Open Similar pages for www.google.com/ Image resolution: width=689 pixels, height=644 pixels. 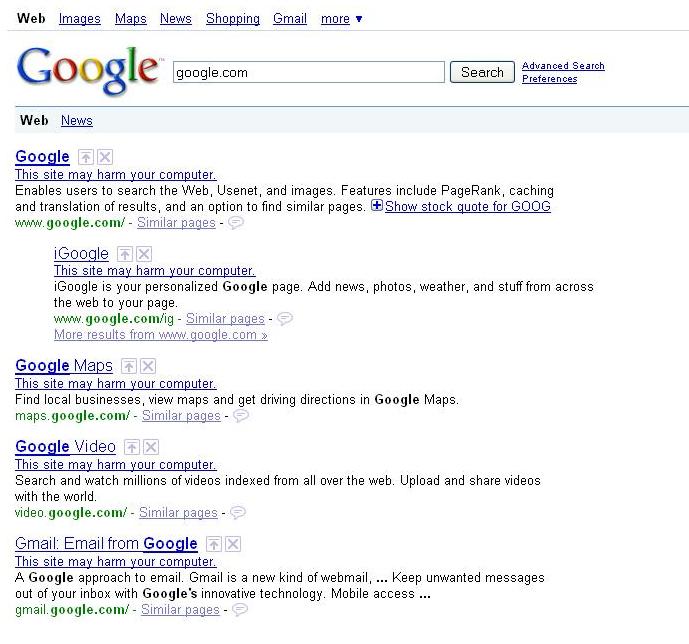[176, 223]
